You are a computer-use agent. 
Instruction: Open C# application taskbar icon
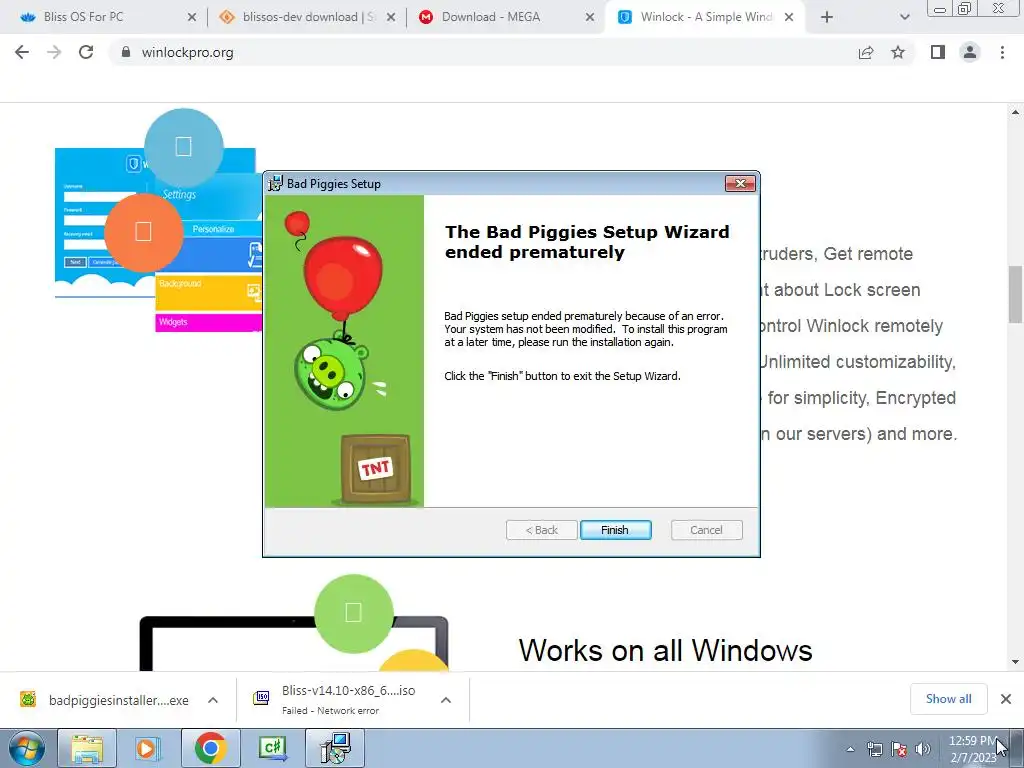point(272,748)
